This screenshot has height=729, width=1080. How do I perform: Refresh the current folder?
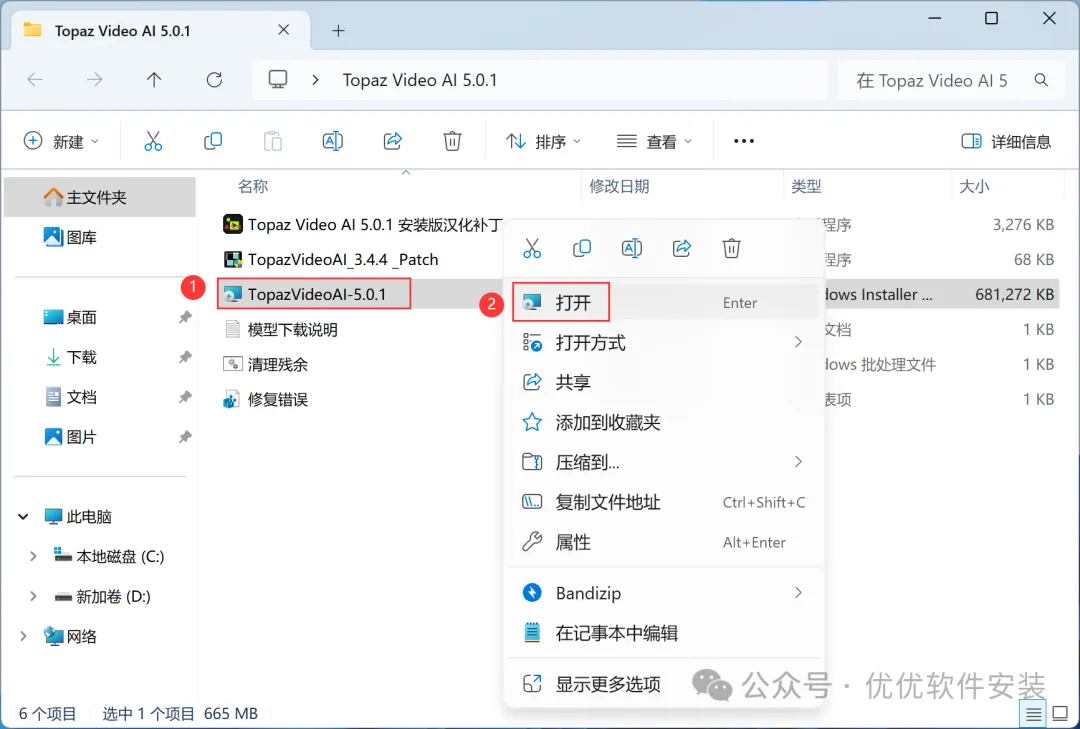[x=214, y=80]
